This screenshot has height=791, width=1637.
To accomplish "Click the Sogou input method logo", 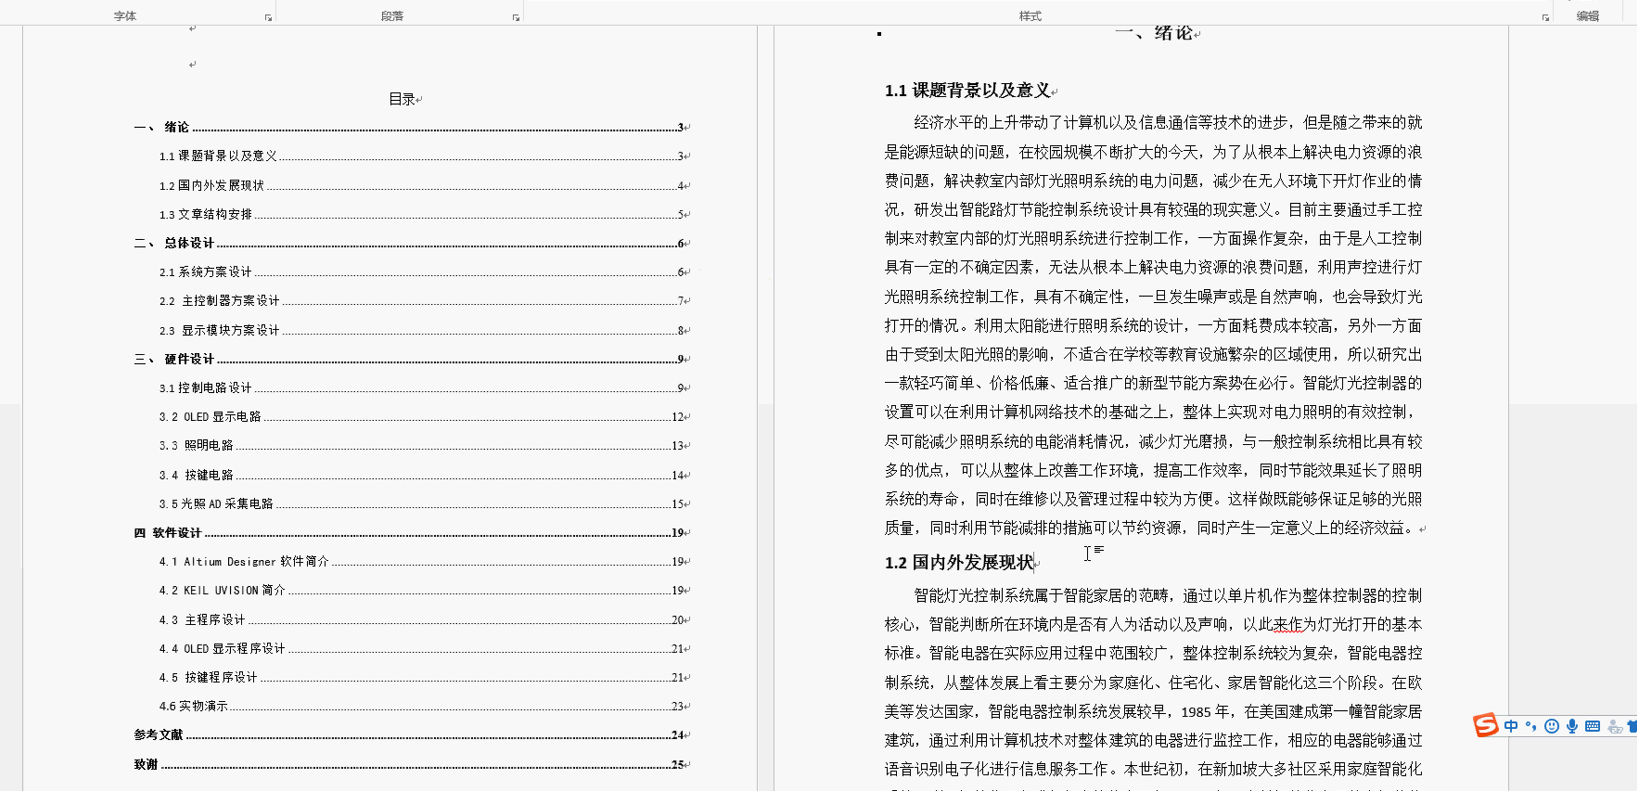I will (x=1485, y=725).
